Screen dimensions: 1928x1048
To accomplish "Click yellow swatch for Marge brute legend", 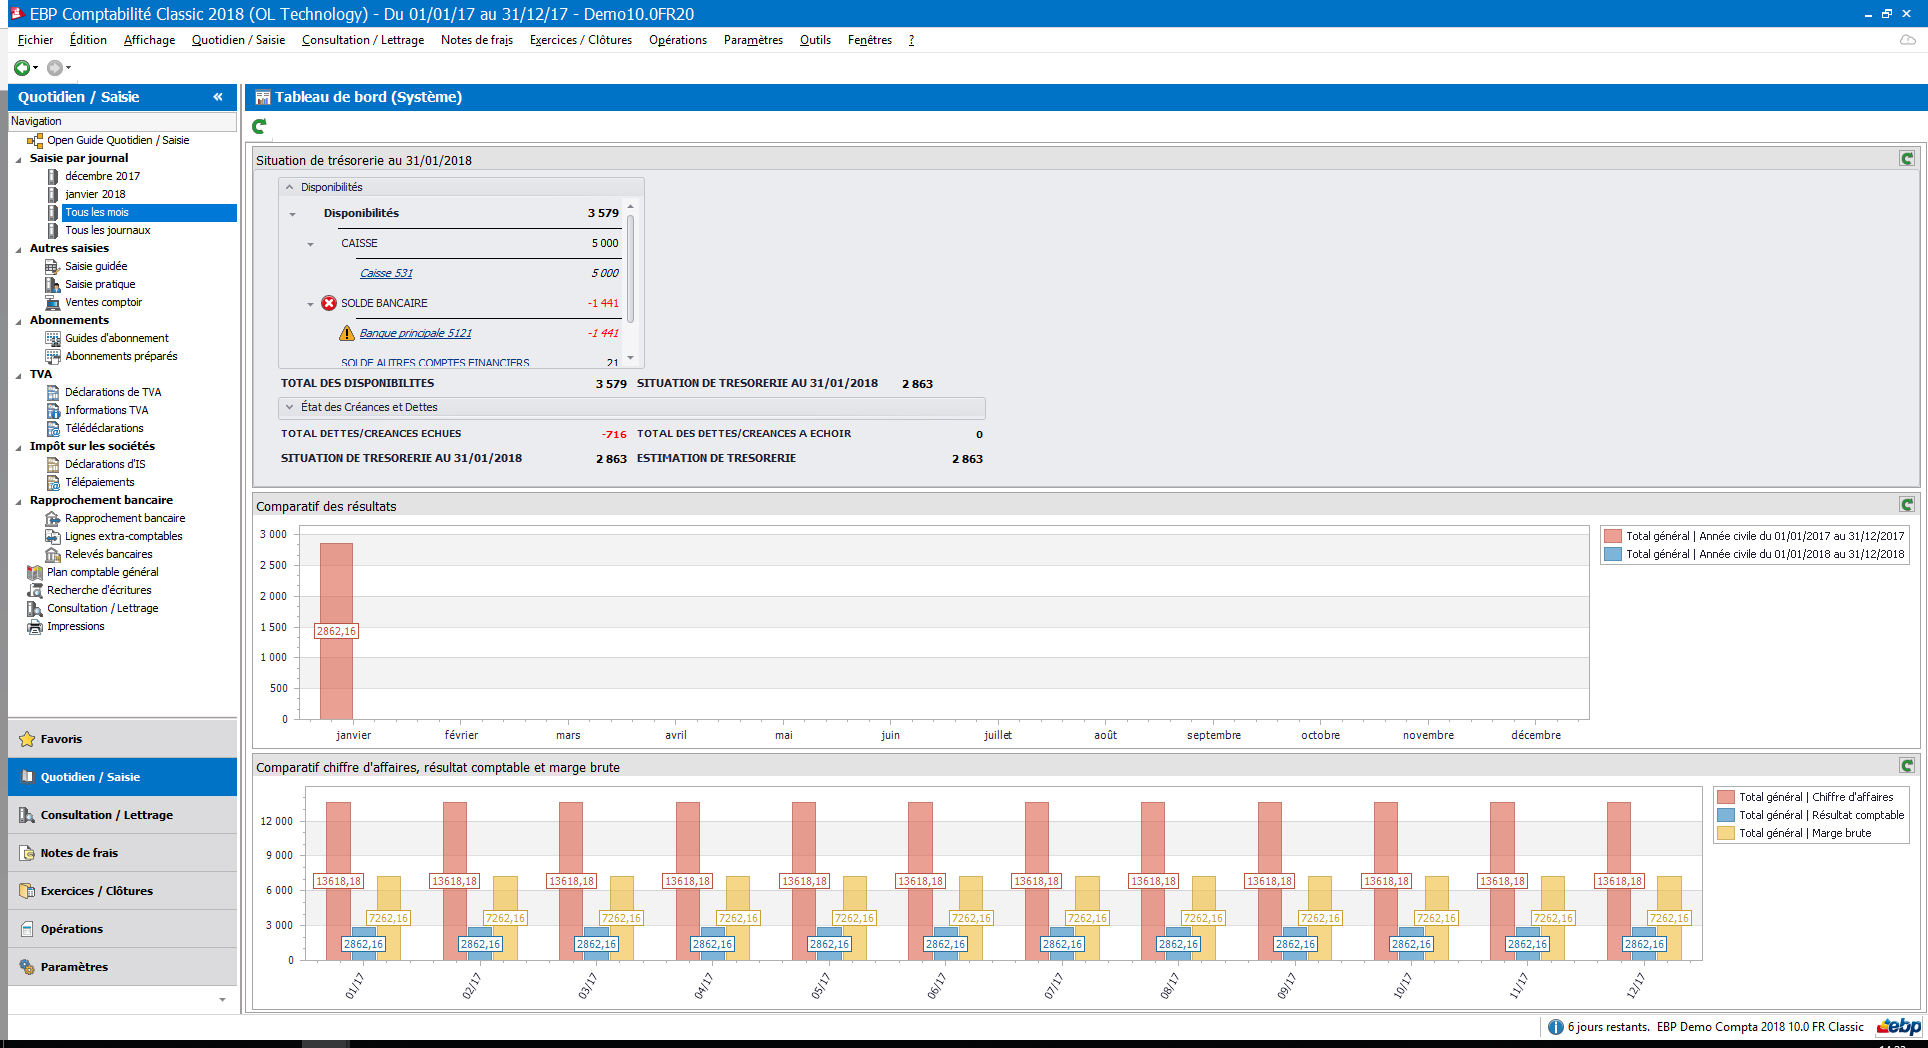I will (1725, 833).
